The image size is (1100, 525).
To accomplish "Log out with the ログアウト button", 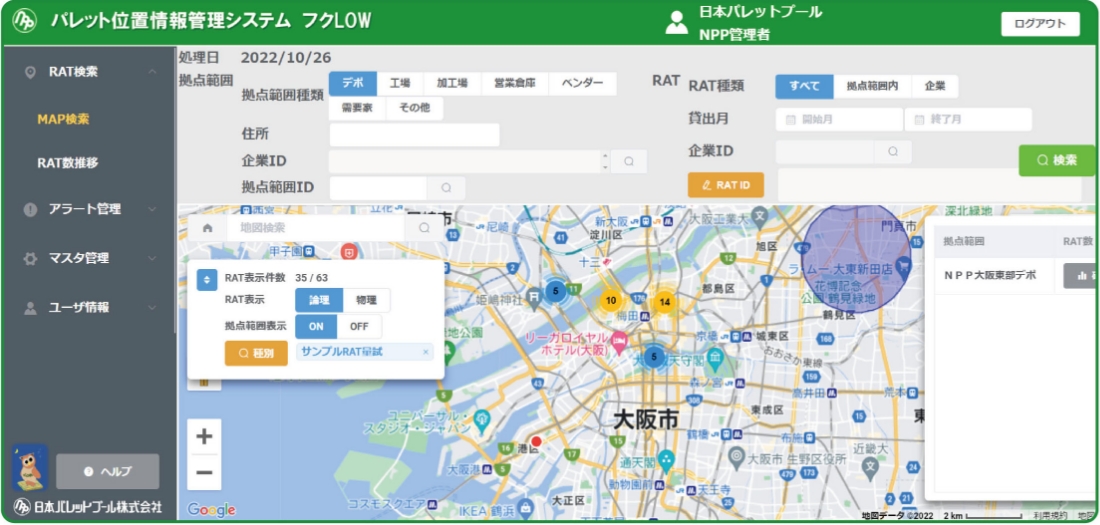I will pyautogui.click(x=1040, y=23).
